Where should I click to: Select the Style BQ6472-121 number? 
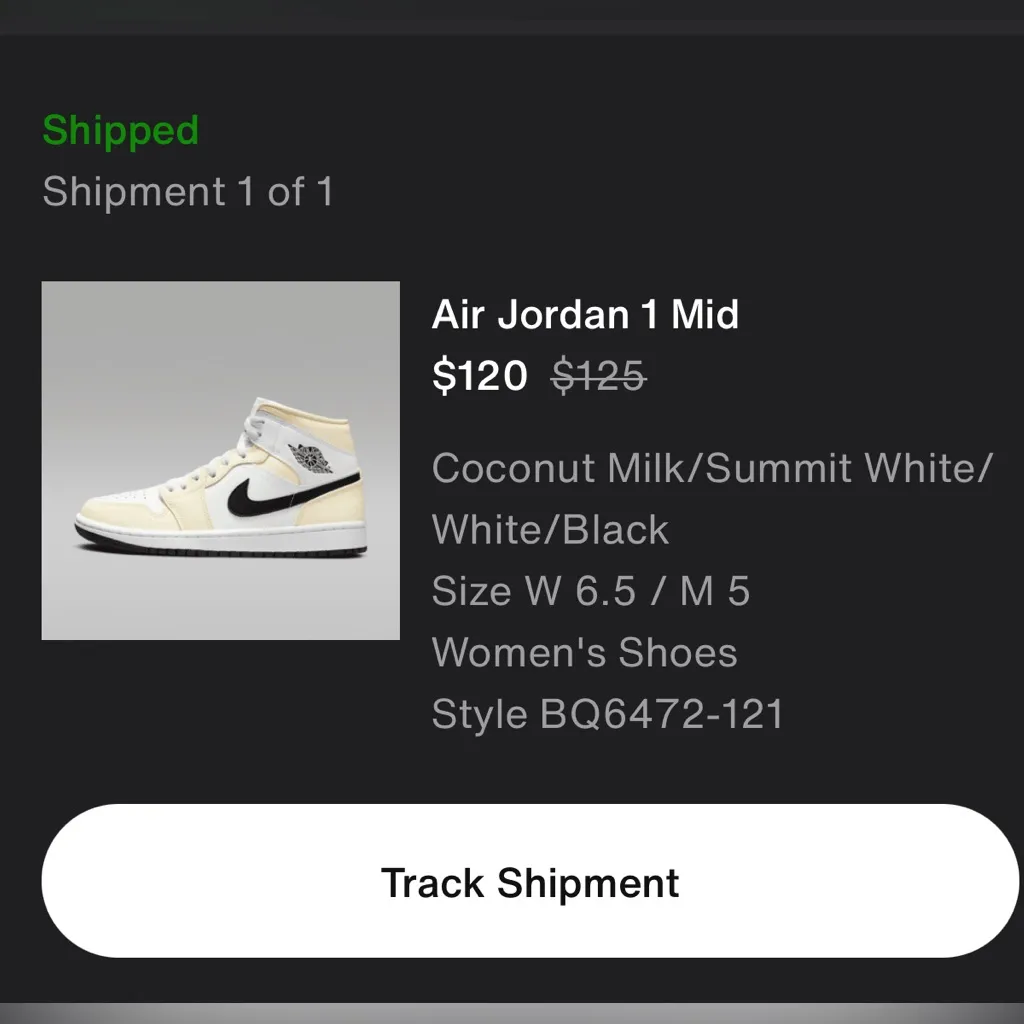[x=607, y=714]
